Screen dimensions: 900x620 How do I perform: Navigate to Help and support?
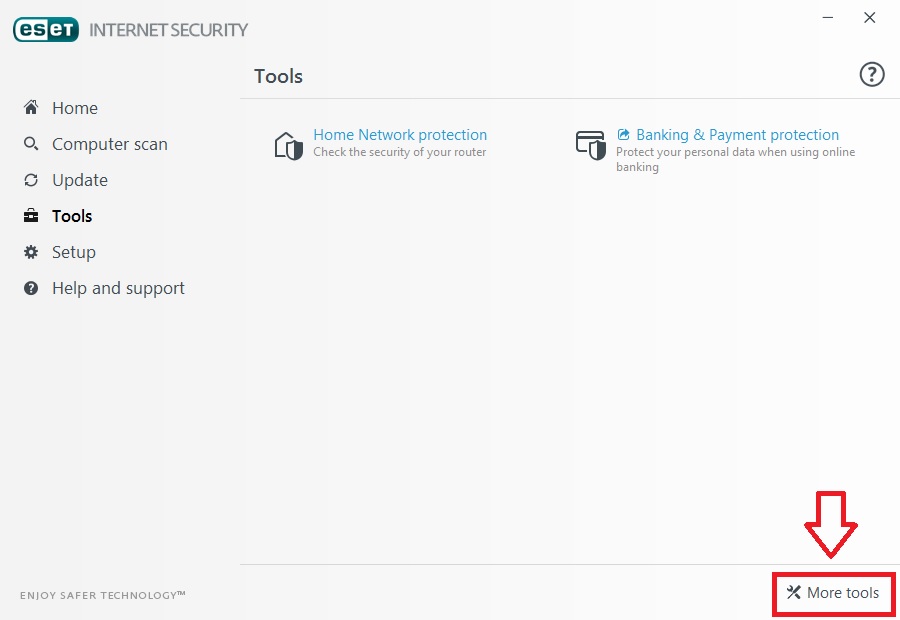tap(118, 288)
